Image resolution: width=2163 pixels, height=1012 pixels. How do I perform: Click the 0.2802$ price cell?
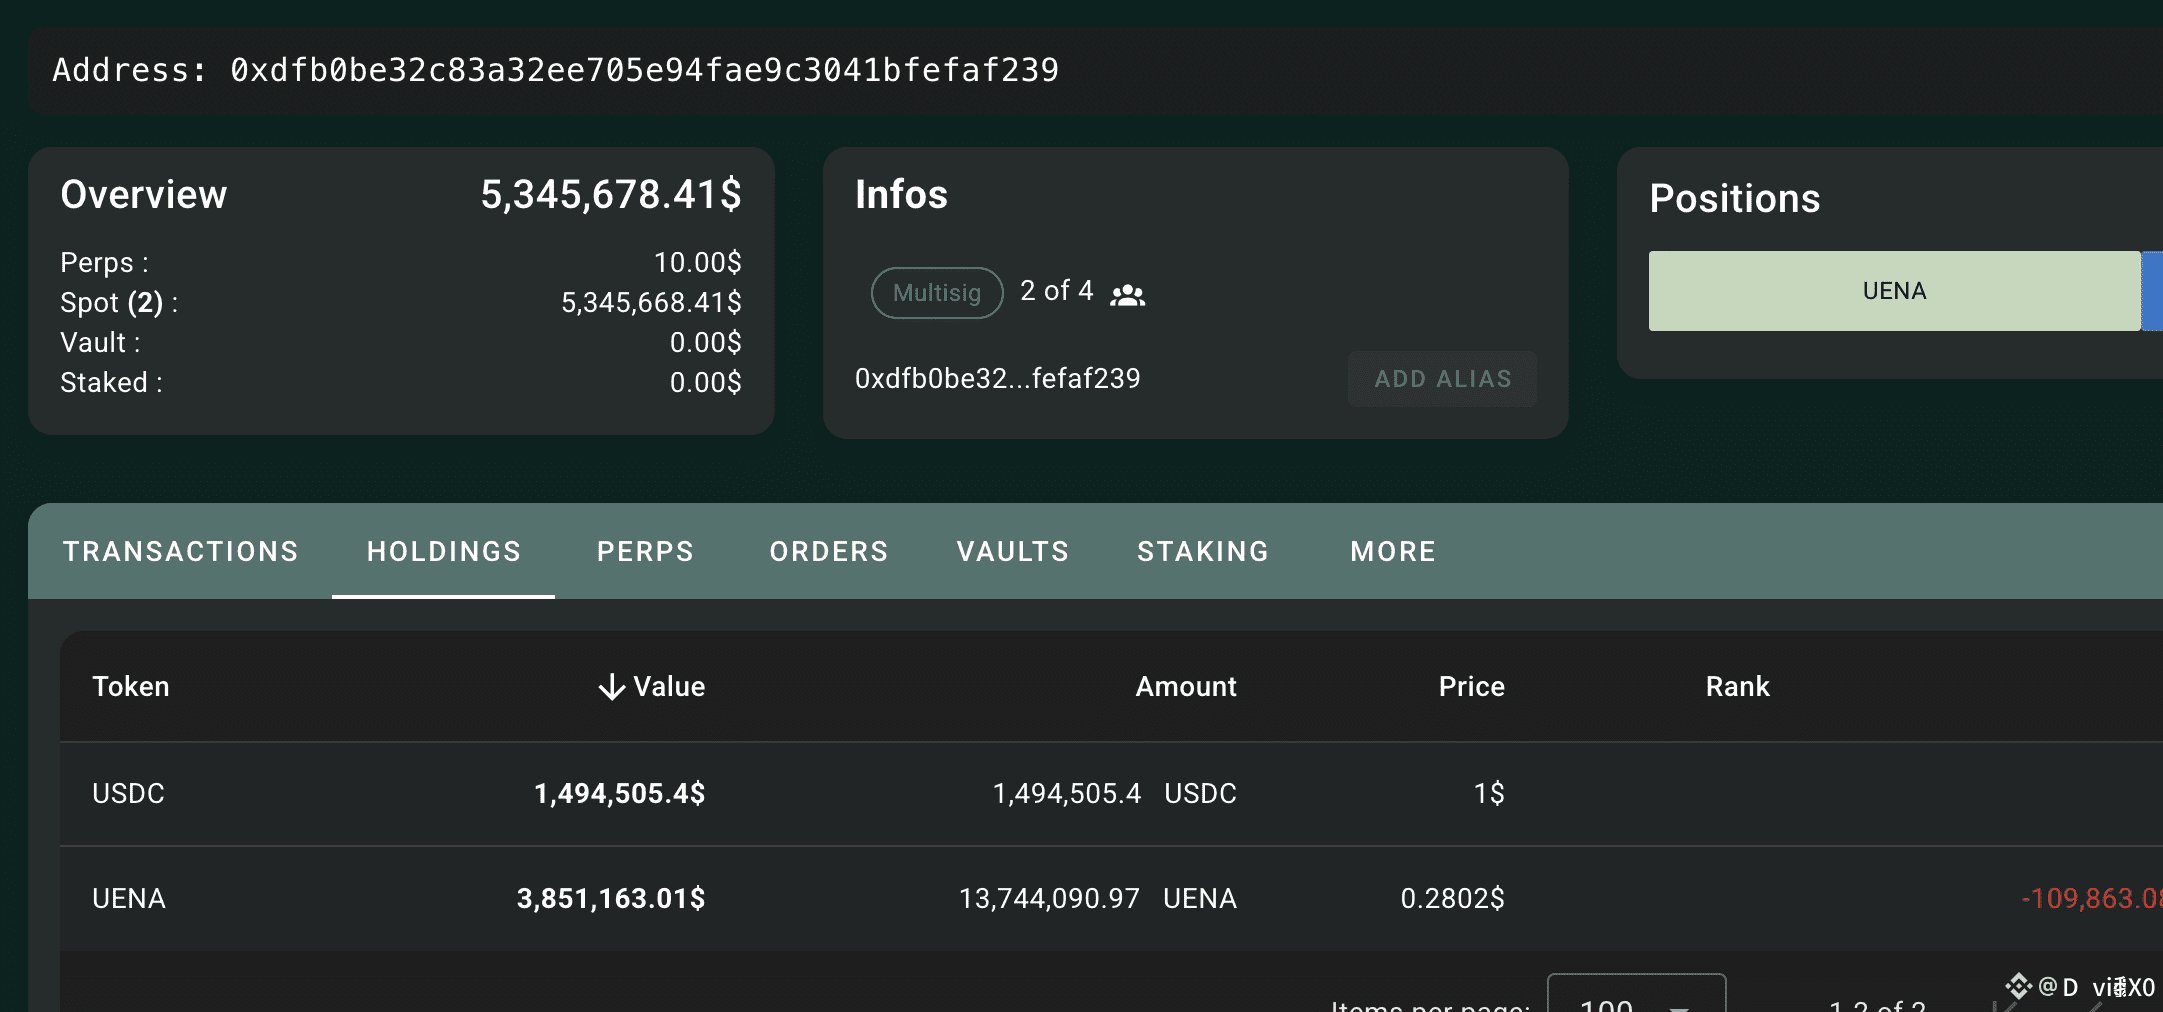pos(1452,899)
